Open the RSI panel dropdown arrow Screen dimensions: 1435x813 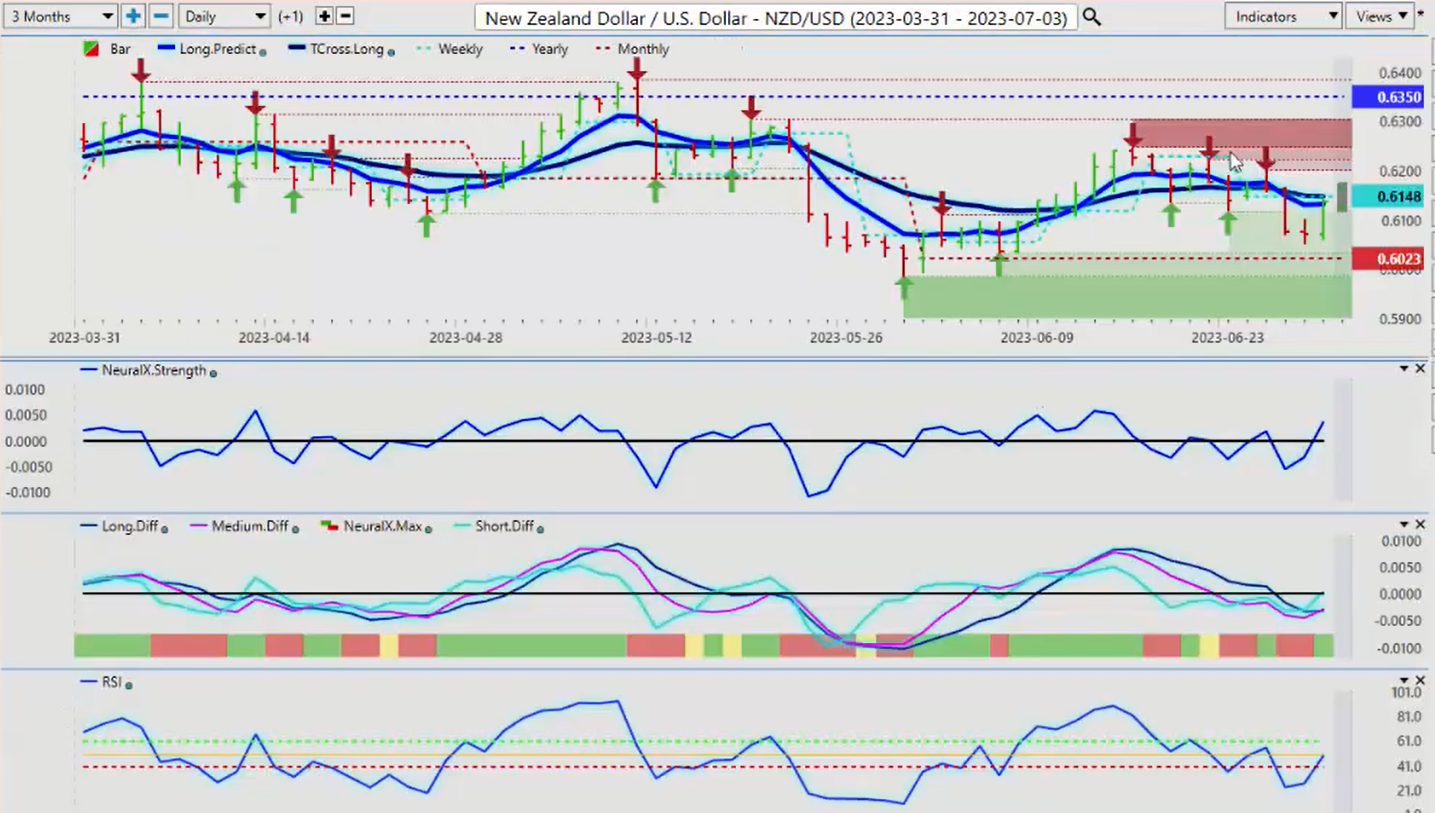pos(1403,681)
